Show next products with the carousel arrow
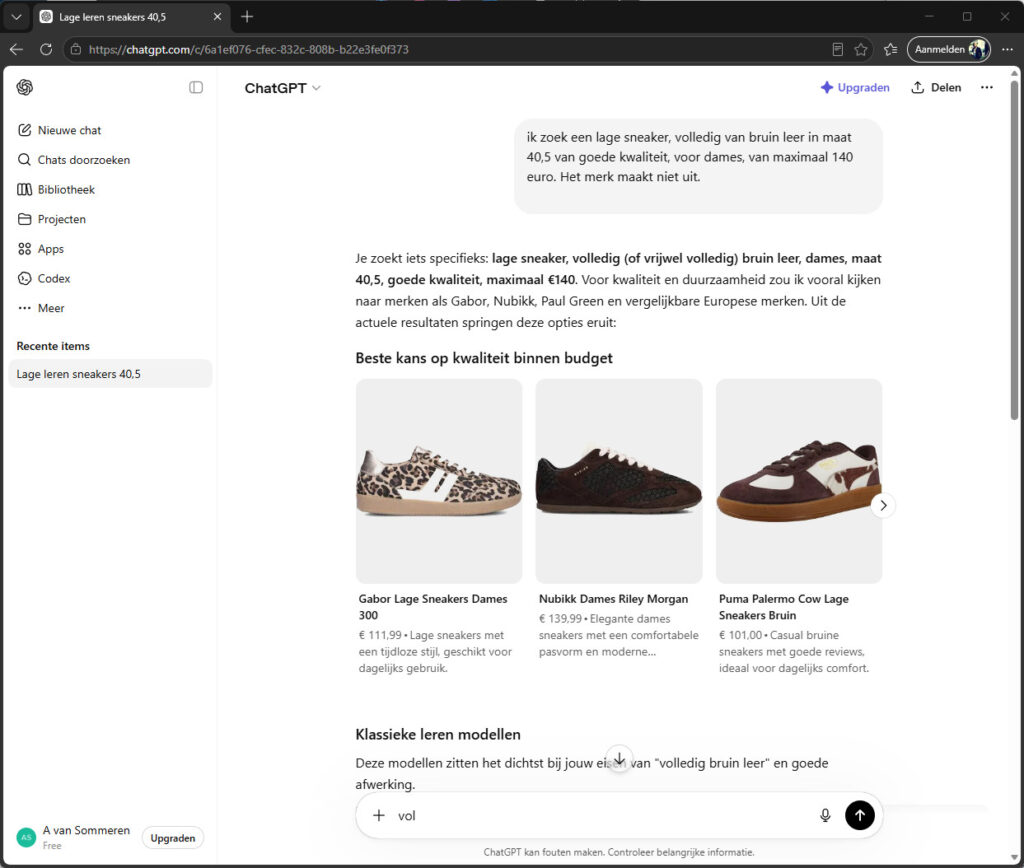This screenshot has width=1024, height=868. 883,506
